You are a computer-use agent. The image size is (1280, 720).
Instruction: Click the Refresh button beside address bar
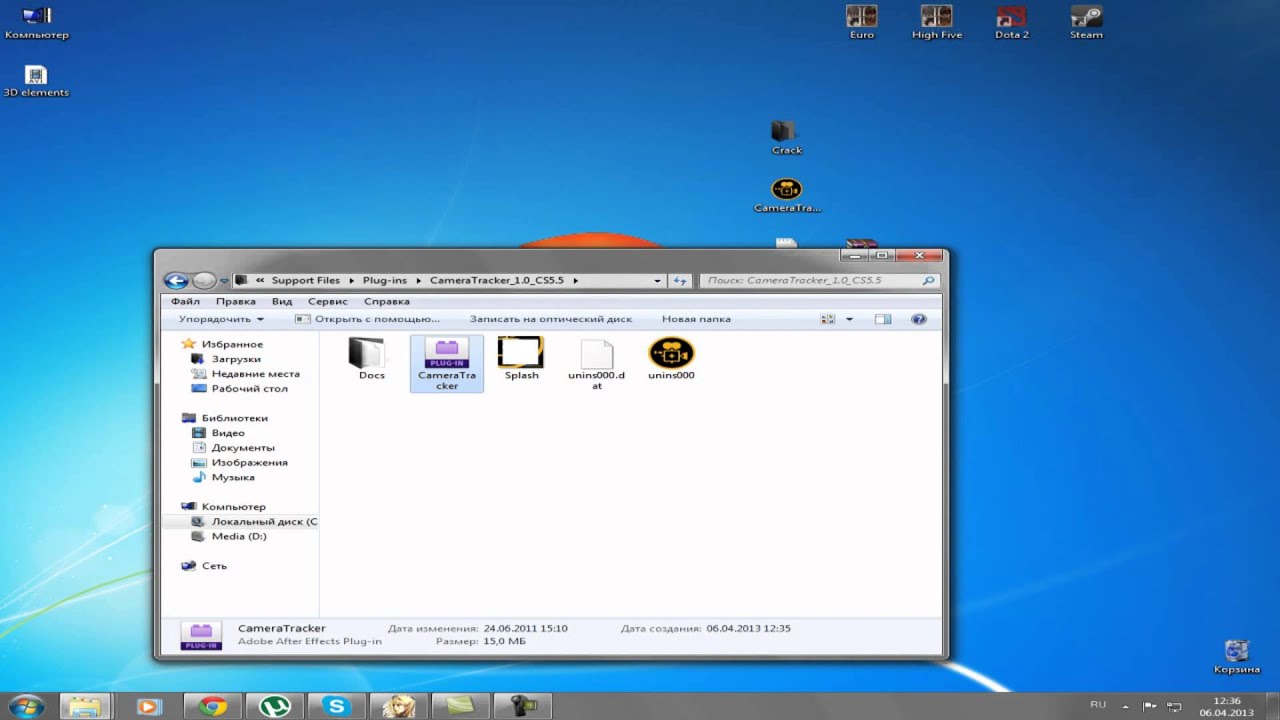680,281
